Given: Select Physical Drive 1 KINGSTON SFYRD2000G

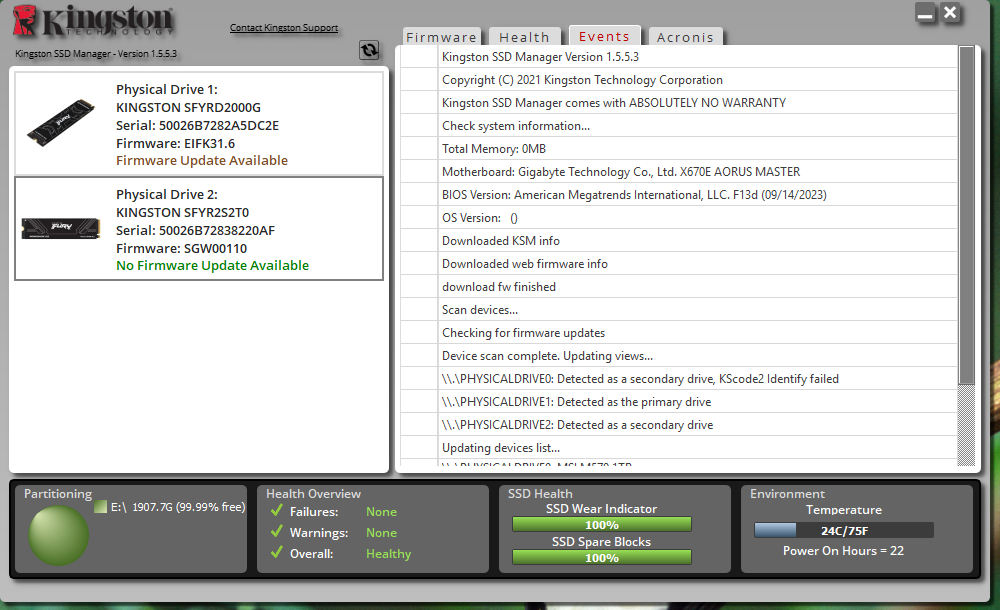Looking at the screenshot, I should (x=199, y=124).
